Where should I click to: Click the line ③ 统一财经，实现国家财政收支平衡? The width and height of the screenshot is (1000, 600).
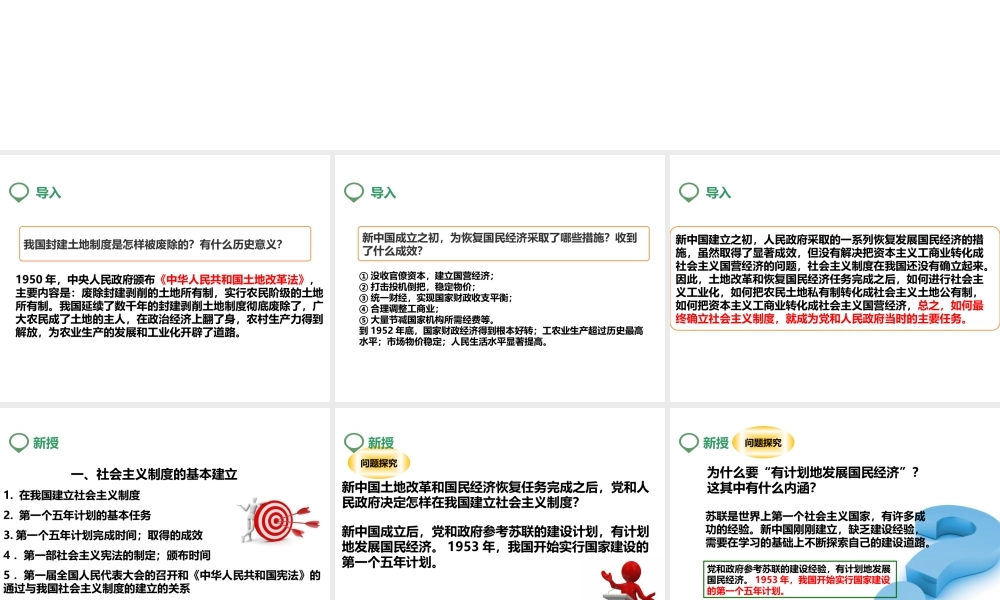pos(436,298)
